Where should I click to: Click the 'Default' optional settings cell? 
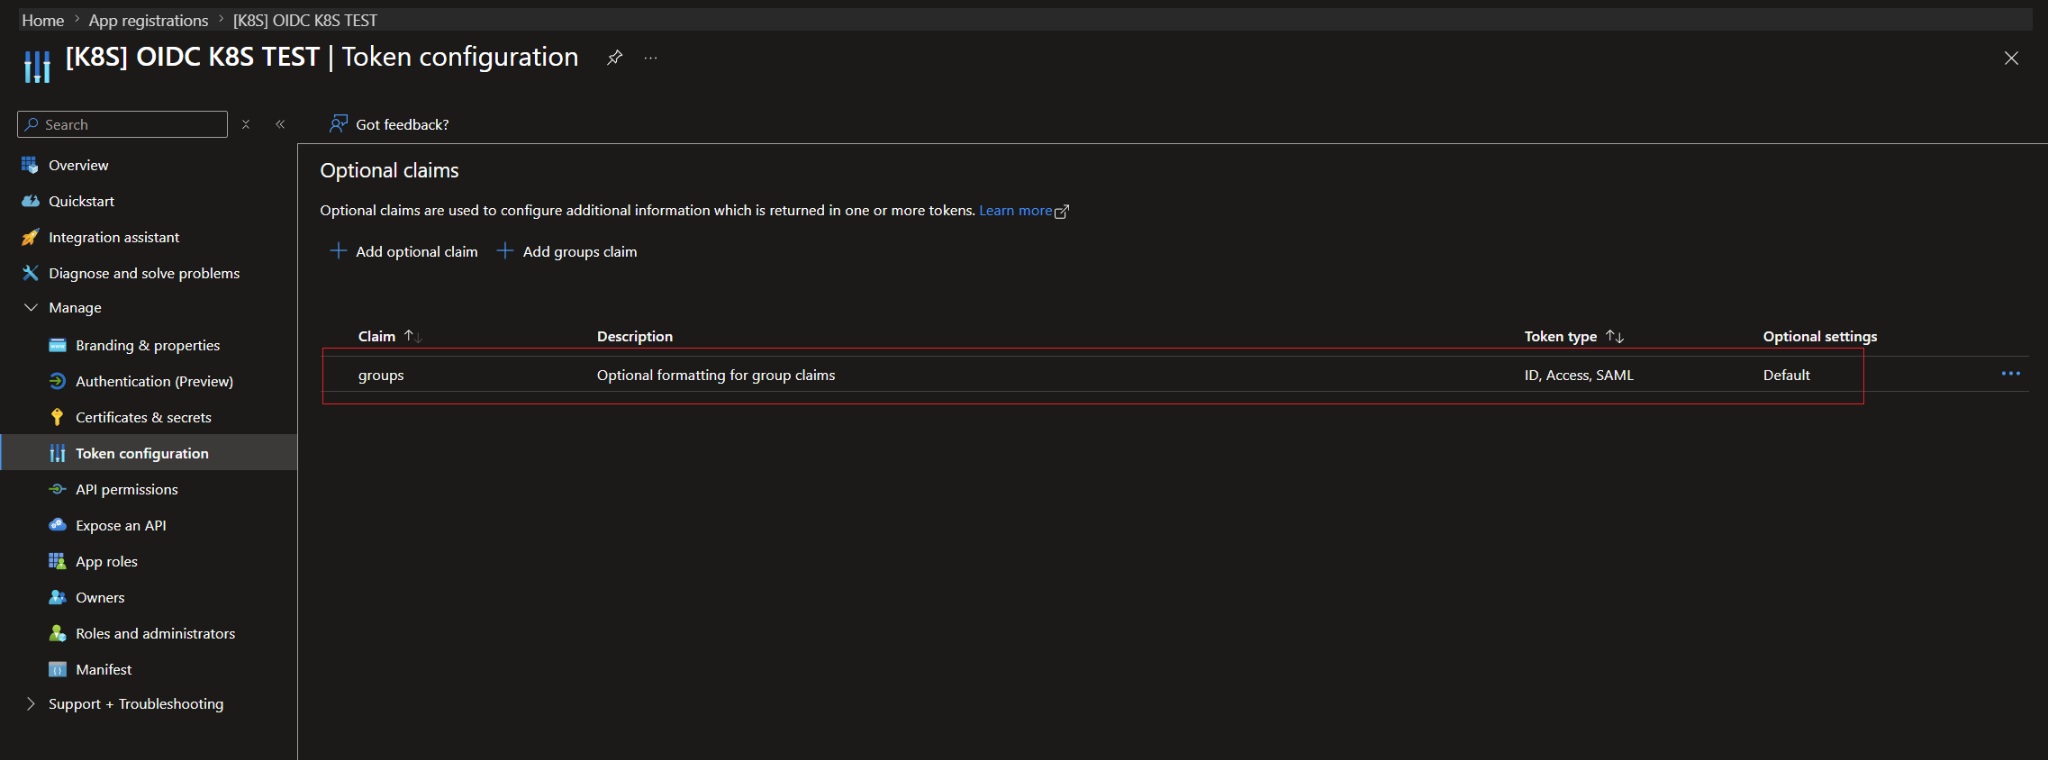[1786, 375]
